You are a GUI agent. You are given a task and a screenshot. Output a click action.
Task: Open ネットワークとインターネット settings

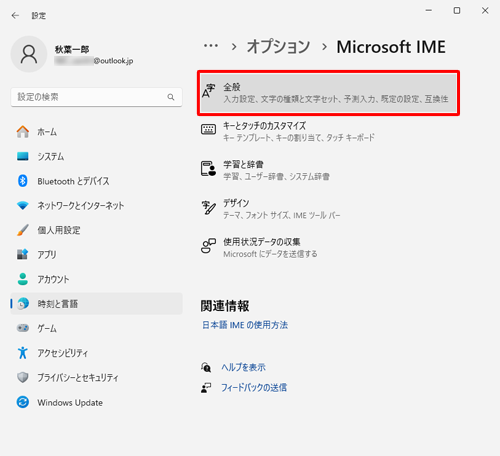tap(96, 206)
